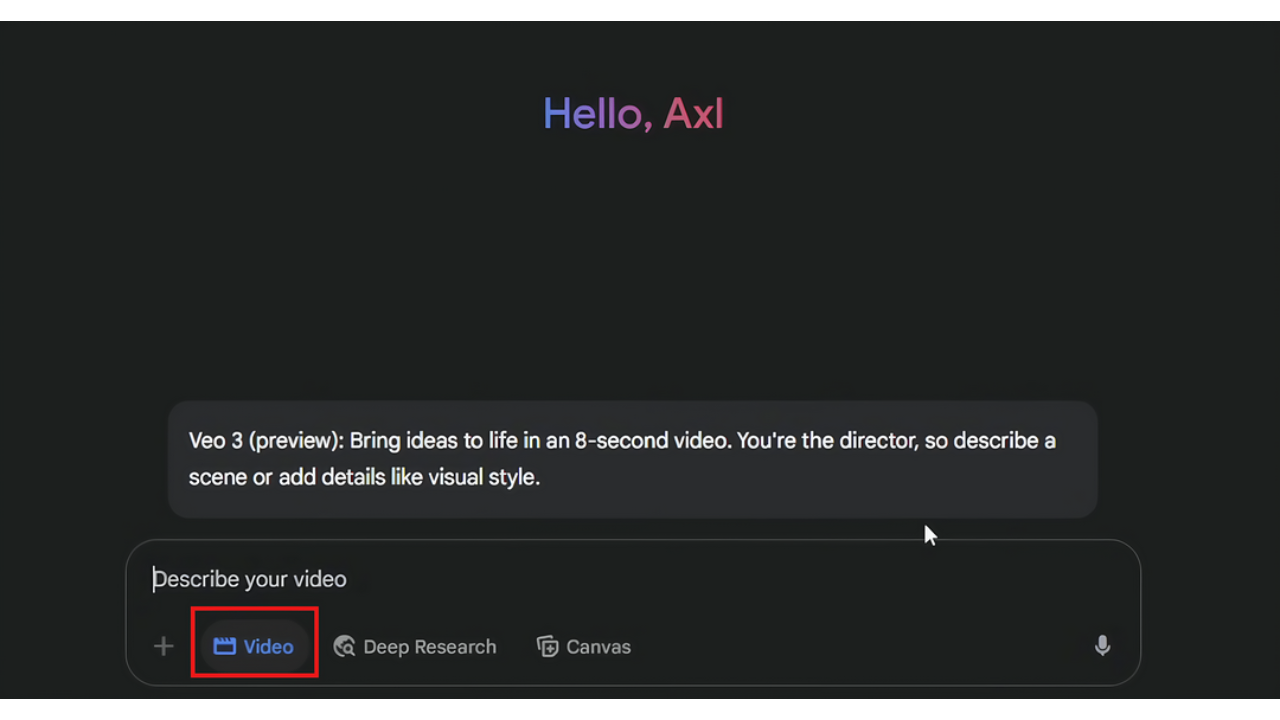
Task: Toggle the Video chip
Action: [x=254, y=646]
